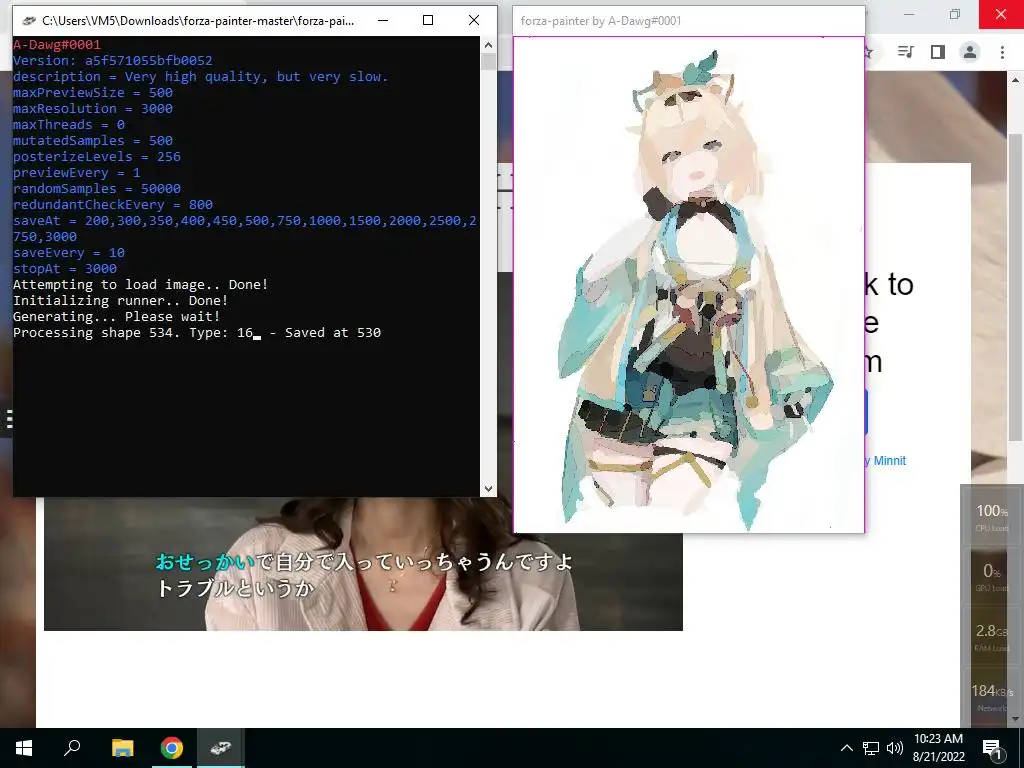
Task: Open network status tray icon
Action: pos(871,748)
